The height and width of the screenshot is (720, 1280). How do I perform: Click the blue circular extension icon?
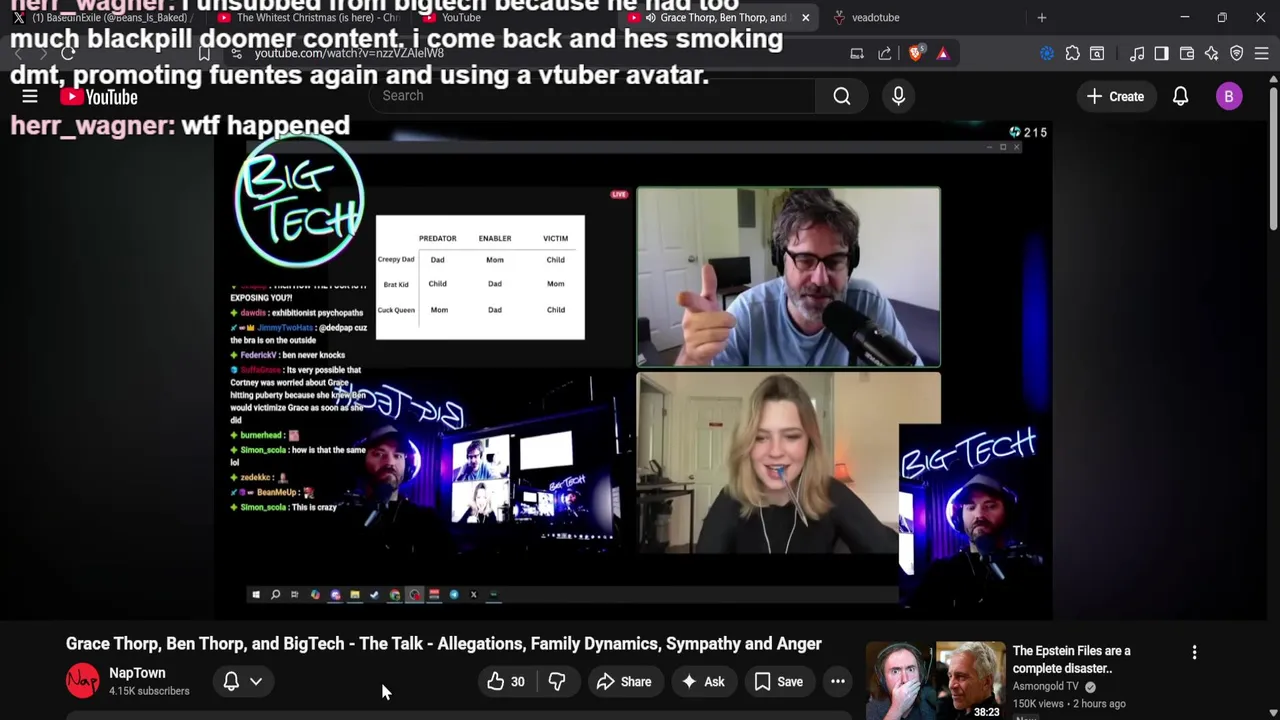click(x=1047, y=53)
